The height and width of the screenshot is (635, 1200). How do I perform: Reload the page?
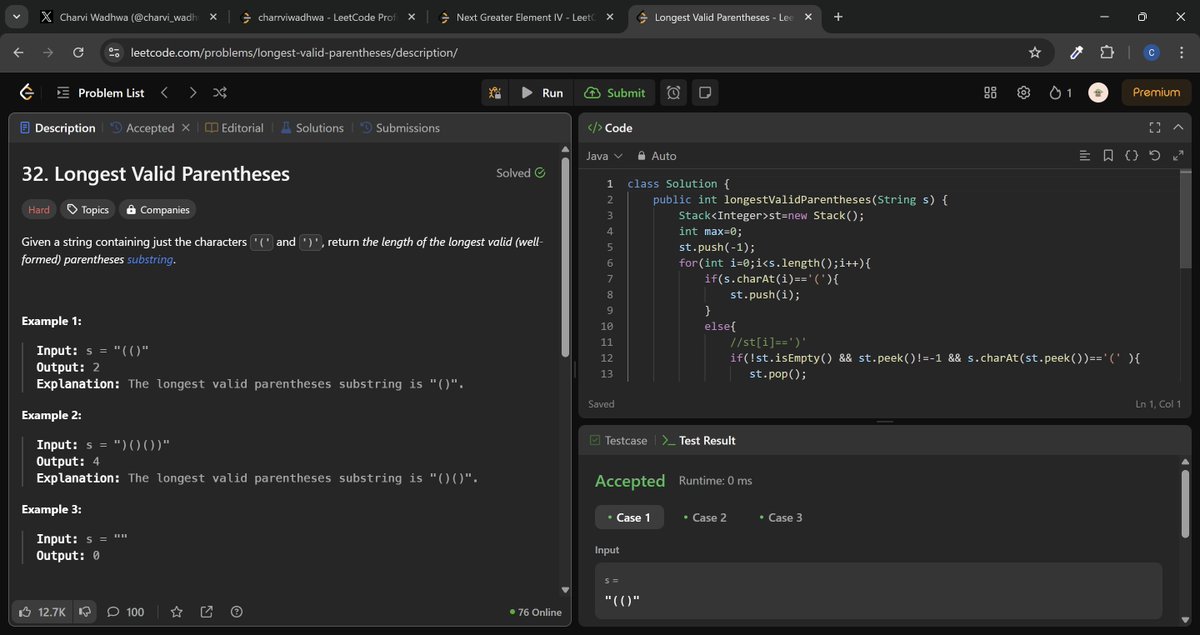[x=78, y=52]
